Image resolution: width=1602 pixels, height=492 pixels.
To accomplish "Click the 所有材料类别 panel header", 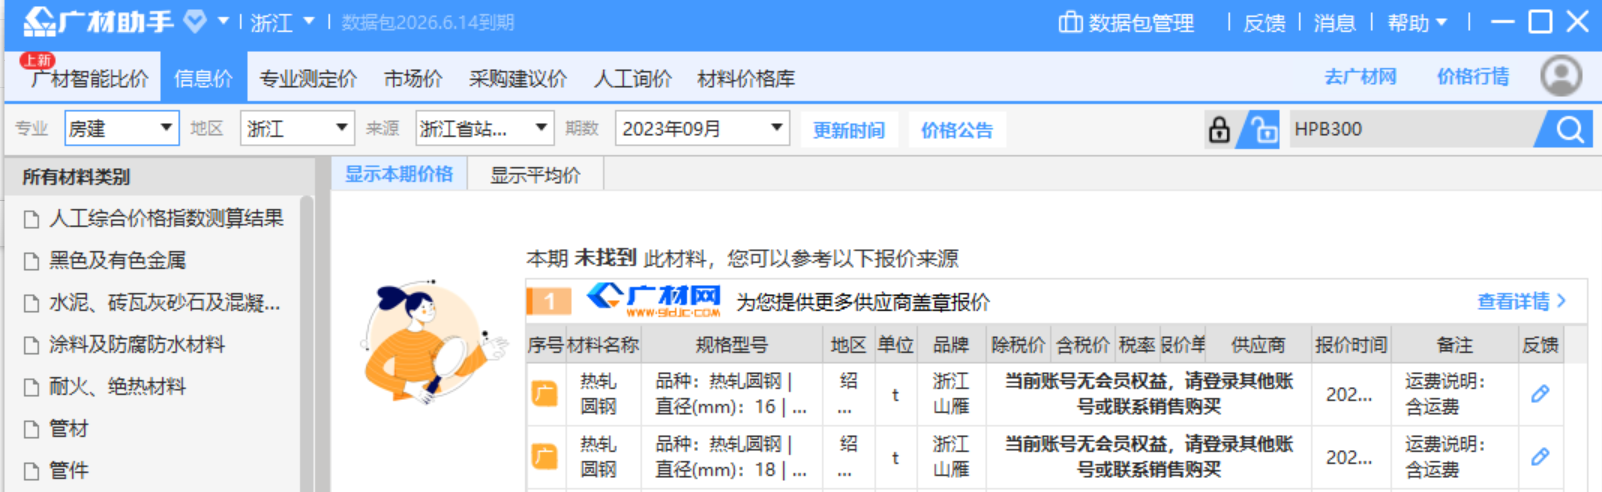I will (160, 177).
